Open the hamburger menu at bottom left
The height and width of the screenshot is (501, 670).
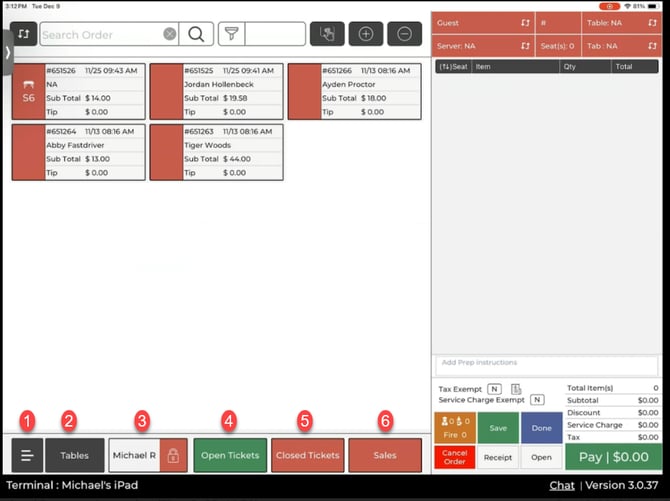(x=27, y=455)
